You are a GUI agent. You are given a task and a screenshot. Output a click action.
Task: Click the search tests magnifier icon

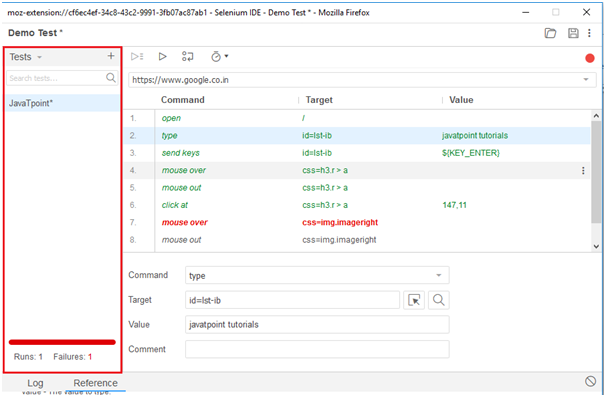click(111, 78)
